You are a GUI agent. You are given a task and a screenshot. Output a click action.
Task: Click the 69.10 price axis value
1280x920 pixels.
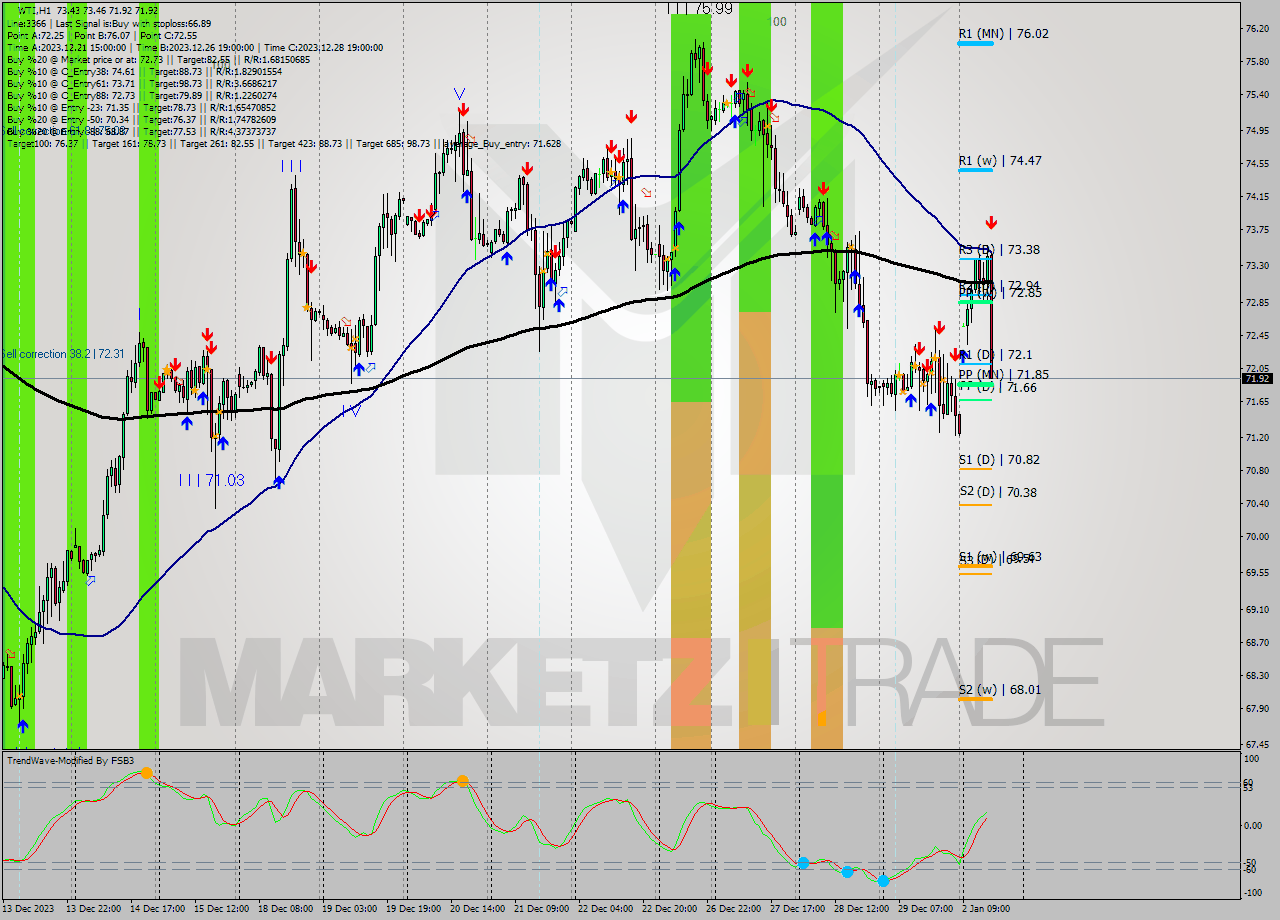point(1256,609)
